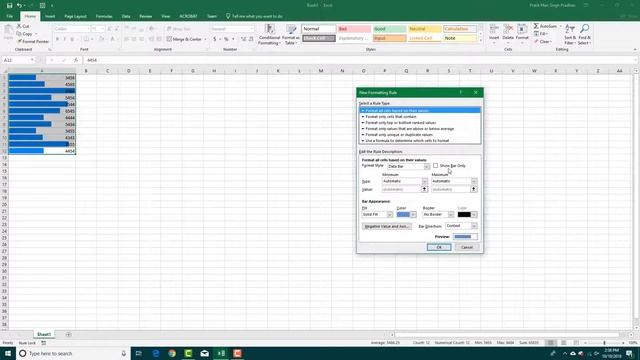This screenshot has width=640, height=360.
Task: Click the Save icon in title bar
Action: 9,5
